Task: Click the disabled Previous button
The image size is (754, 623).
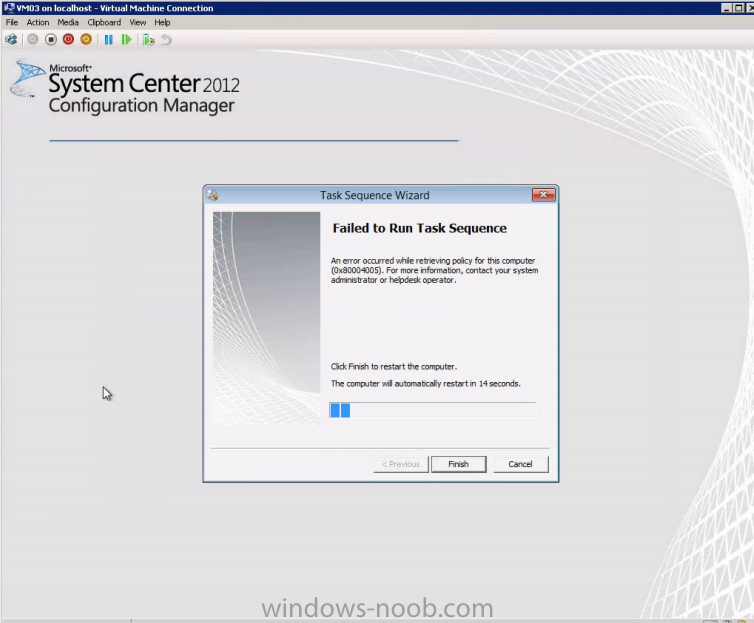Action: pos(401,464)
